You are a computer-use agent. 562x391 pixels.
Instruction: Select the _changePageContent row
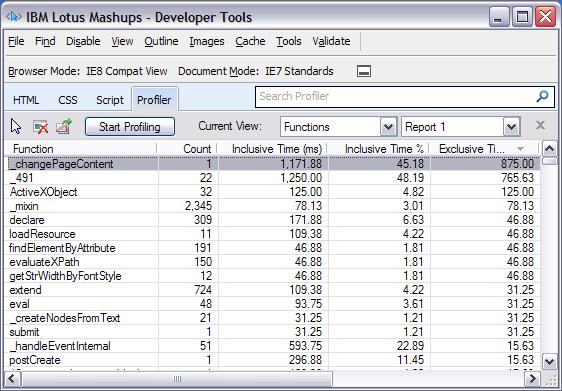coord(273,164)
